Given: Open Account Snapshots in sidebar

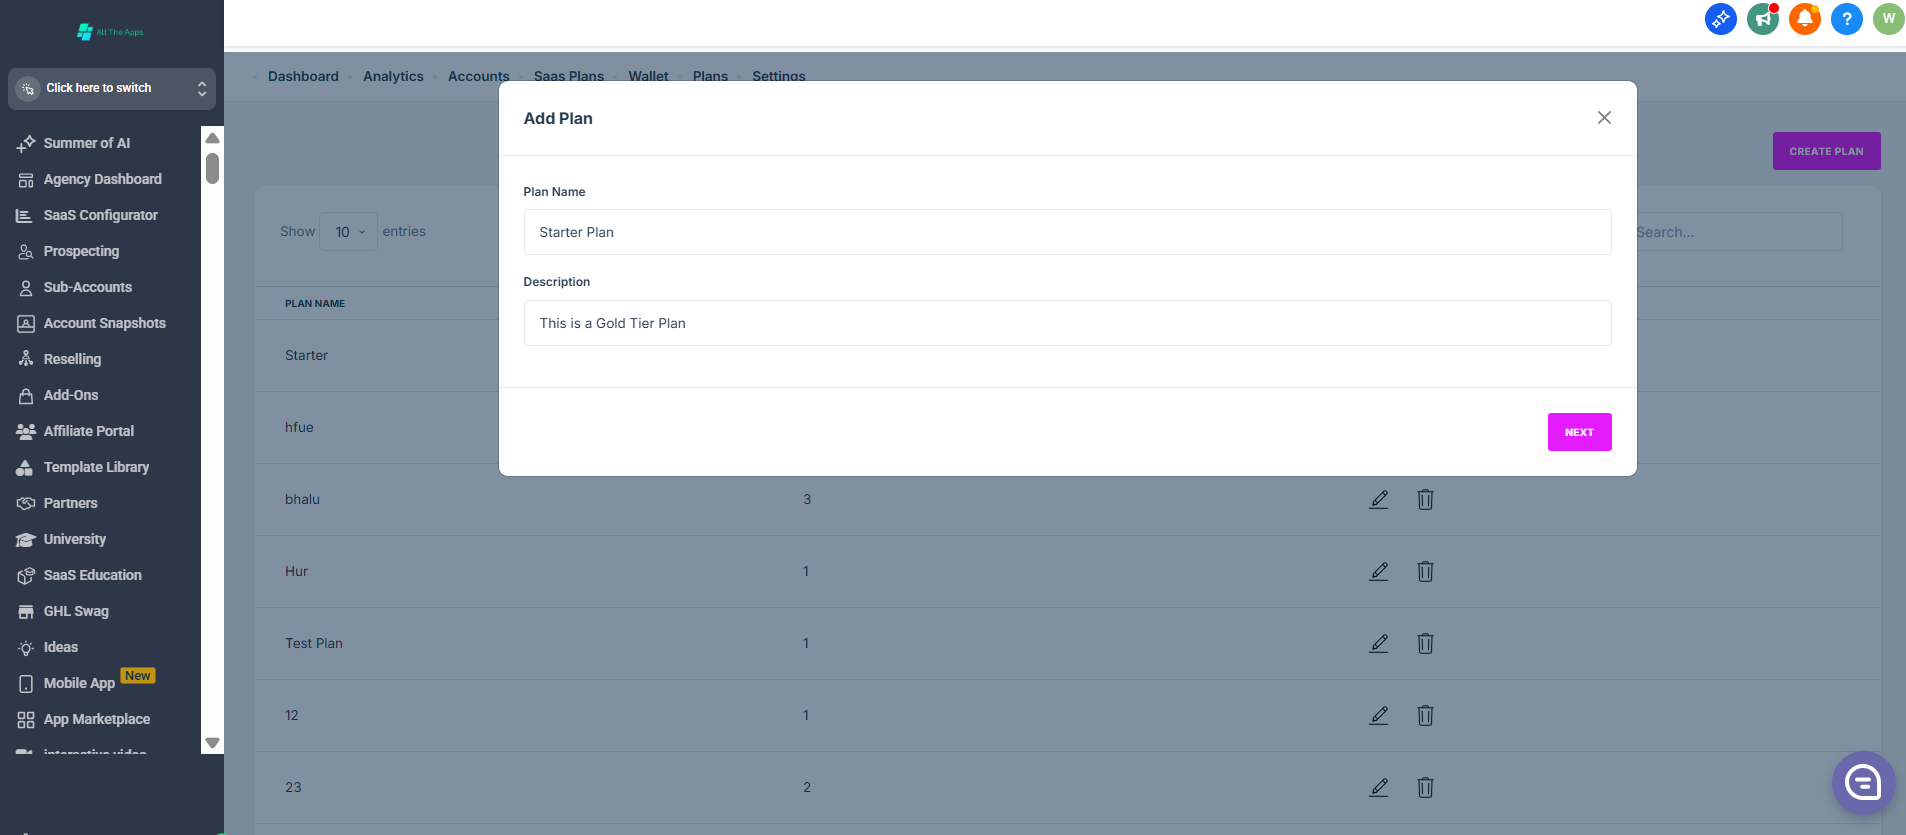Looking at the screenshot, I should point(104,323).
